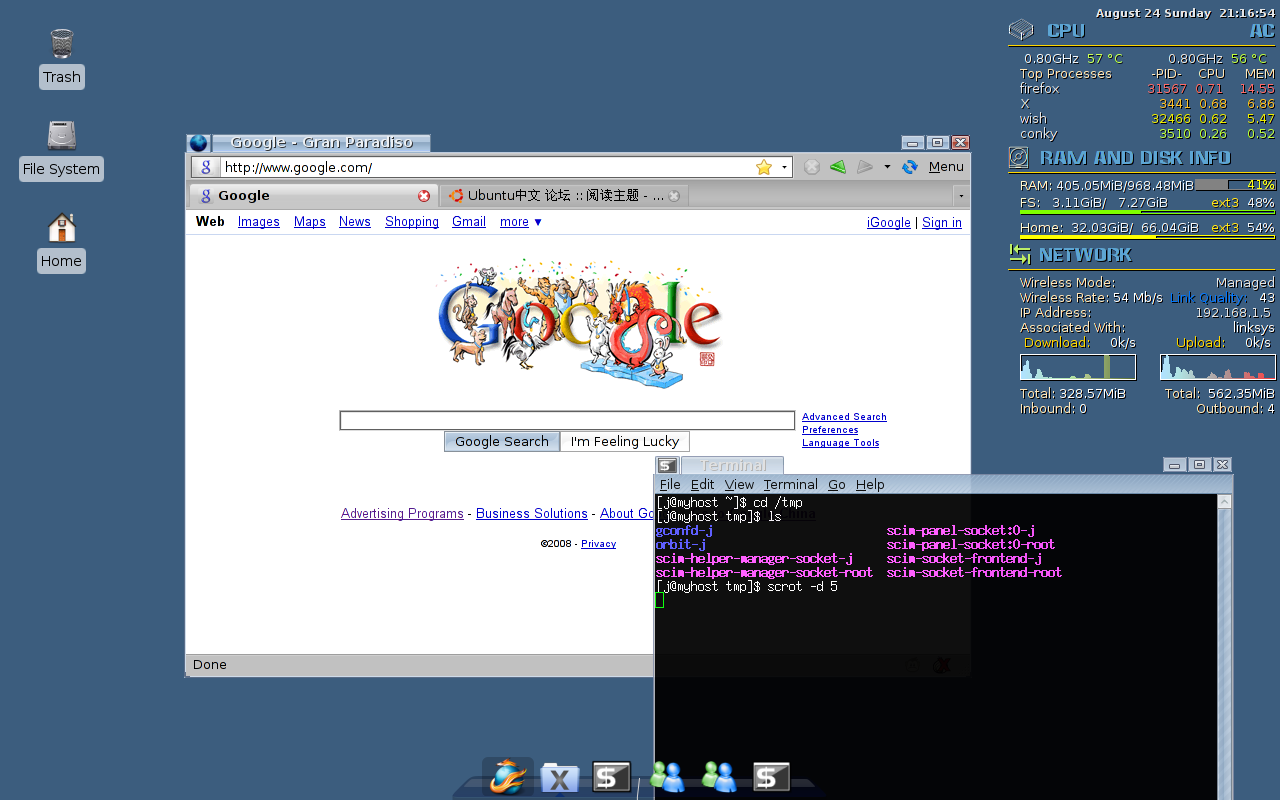Click the grey Forward arrow button
This screenshot has height=800, width=1280.
[x=865, y=167]
